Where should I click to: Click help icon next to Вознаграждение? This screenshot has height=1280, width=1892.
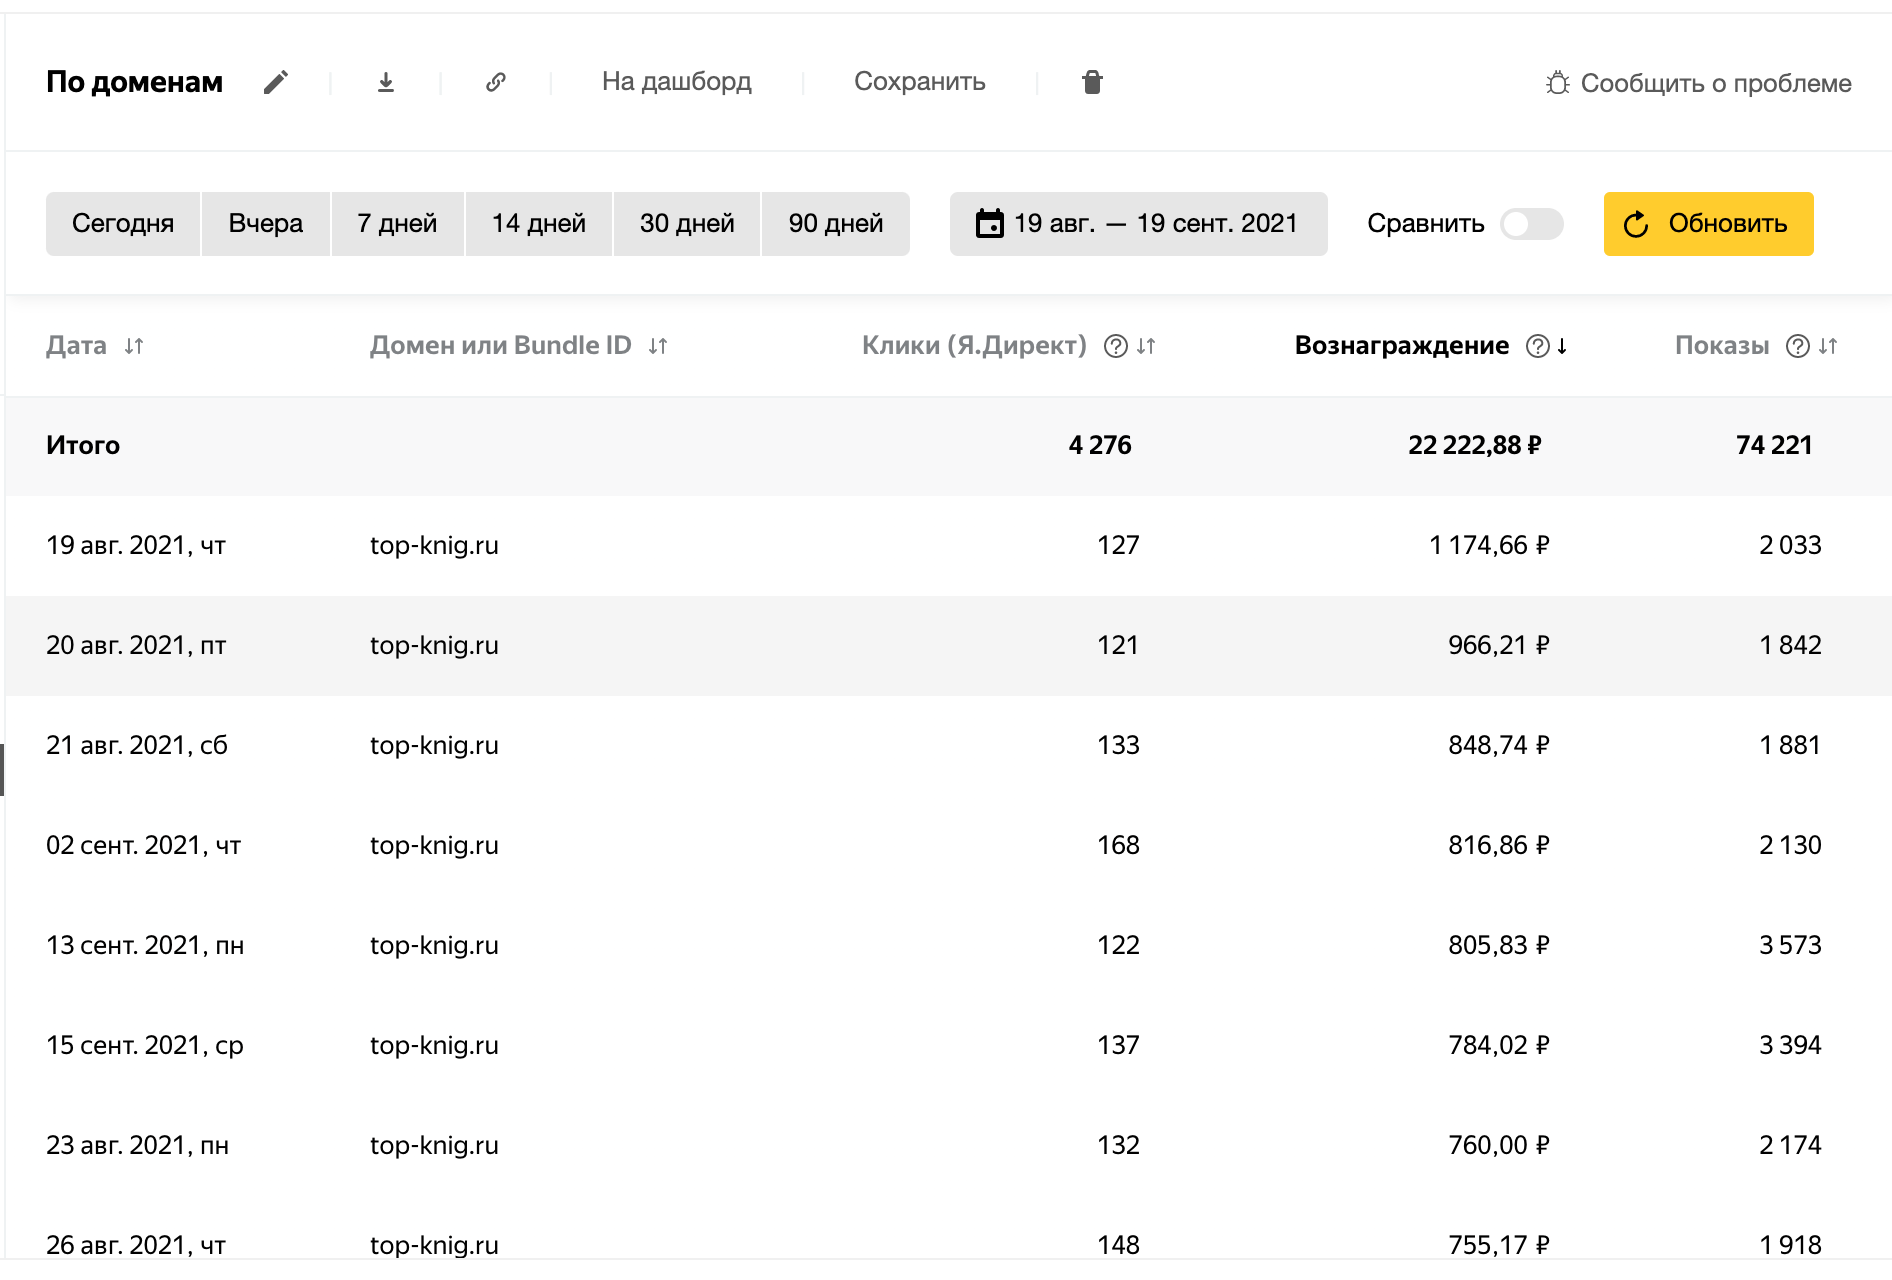pyautogui.click(x=1537, y=346)
